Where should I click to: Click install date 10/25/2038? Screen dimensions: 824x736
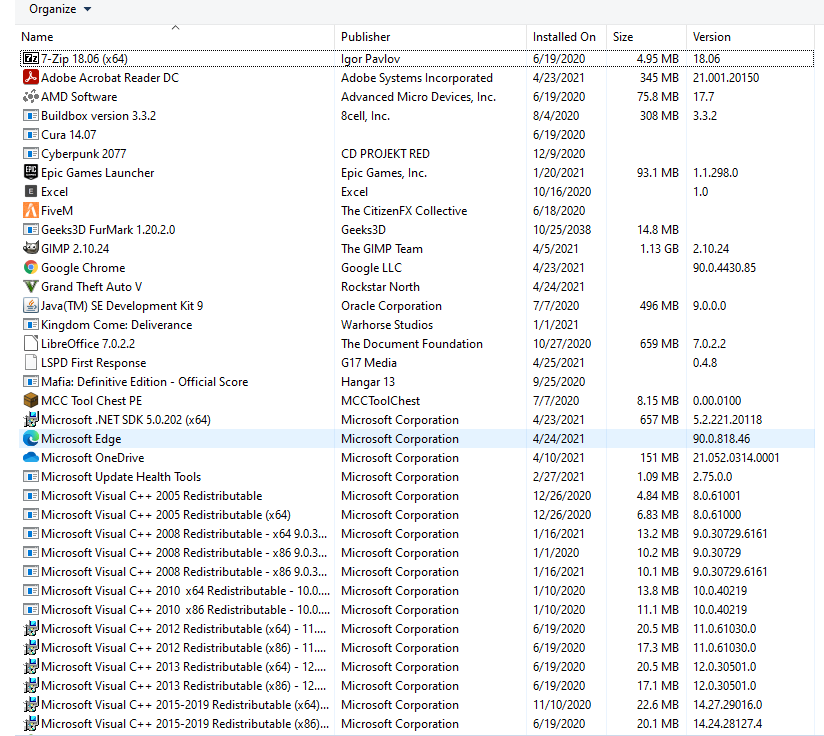(562, 230)
